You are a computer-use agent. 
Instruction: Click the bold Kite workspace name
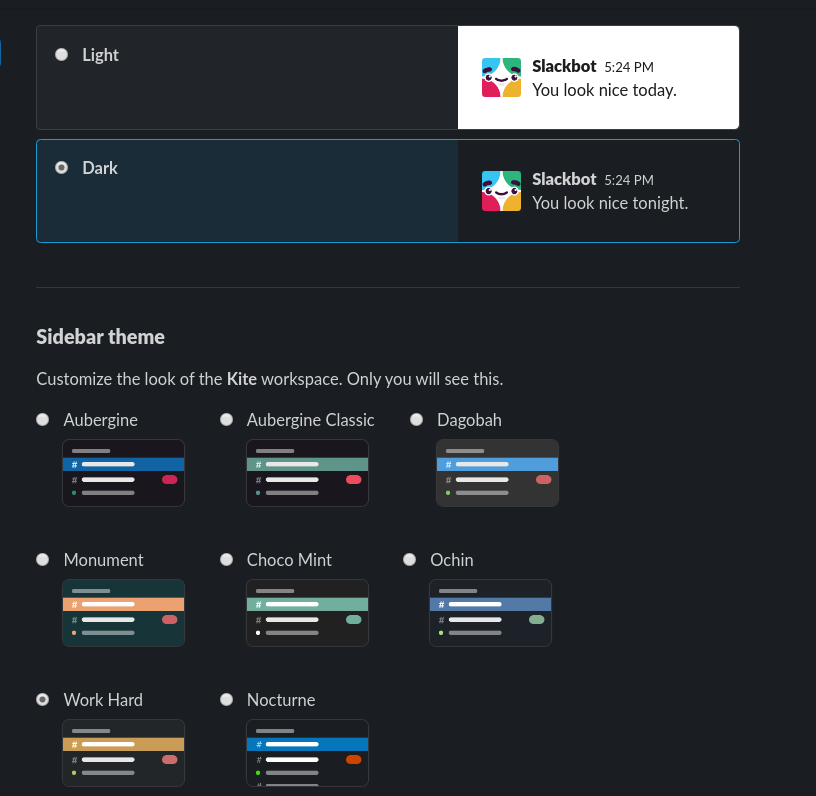click(241, 379)
